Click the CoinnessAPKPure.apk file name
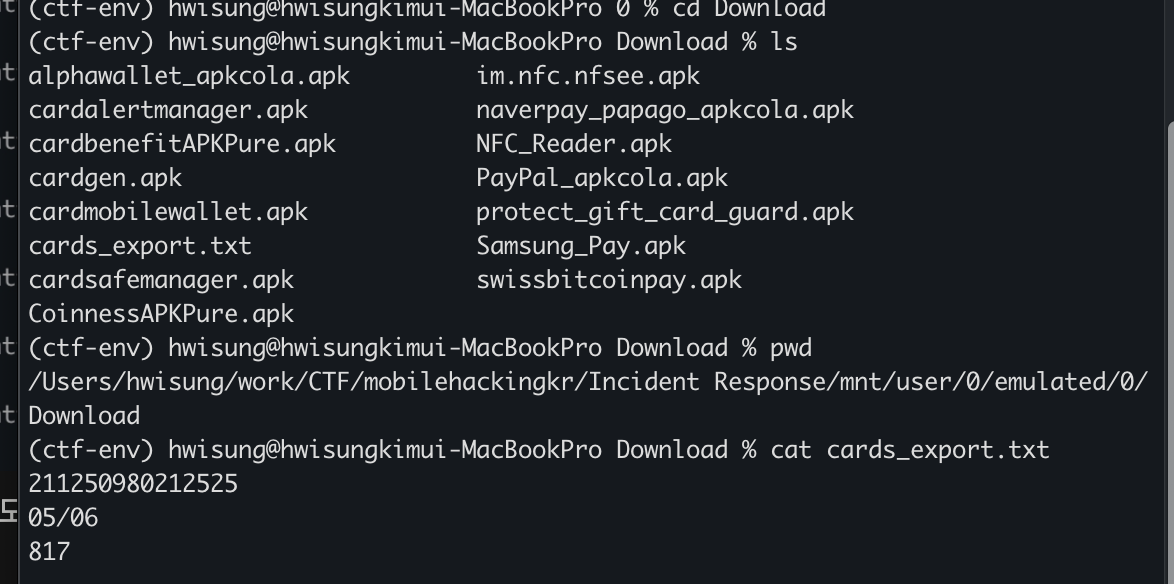The height and width of the screenshot is (584, 1174). click(x=161, y=314)
